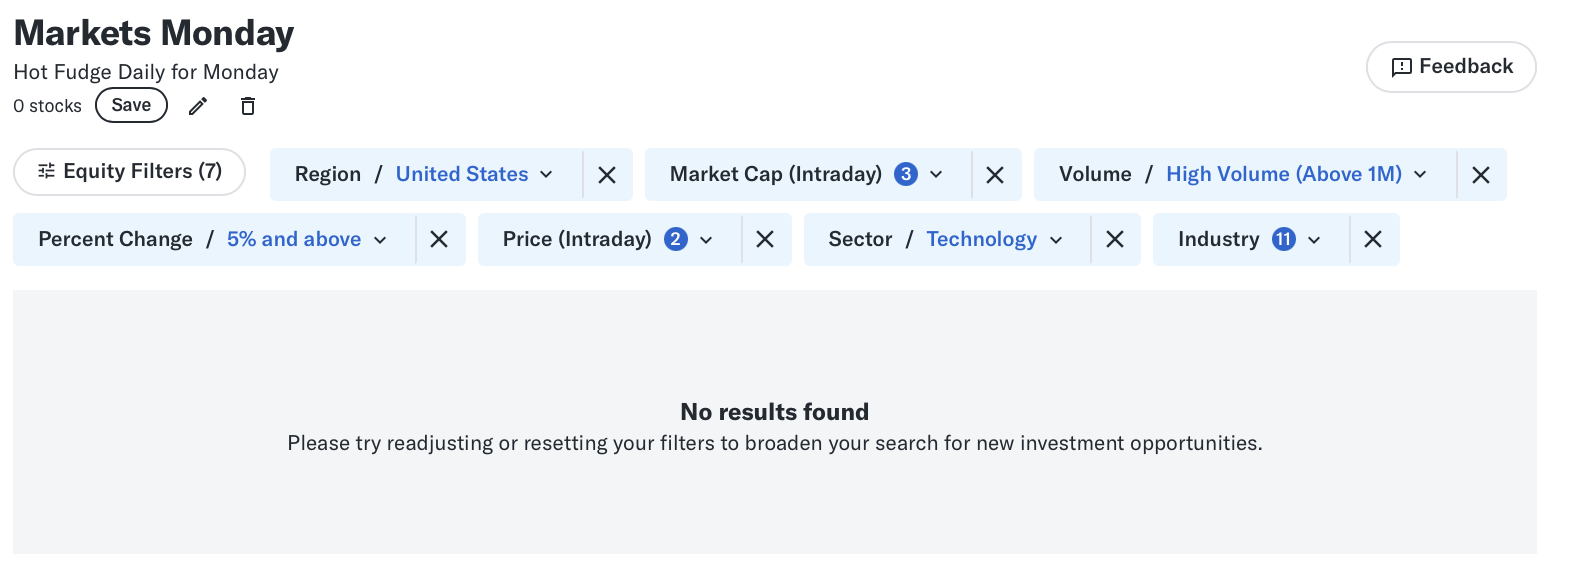Open the Equity Filters (7) panel
The height and width of the screenshot is (570, 1570).
pos(129,172)
